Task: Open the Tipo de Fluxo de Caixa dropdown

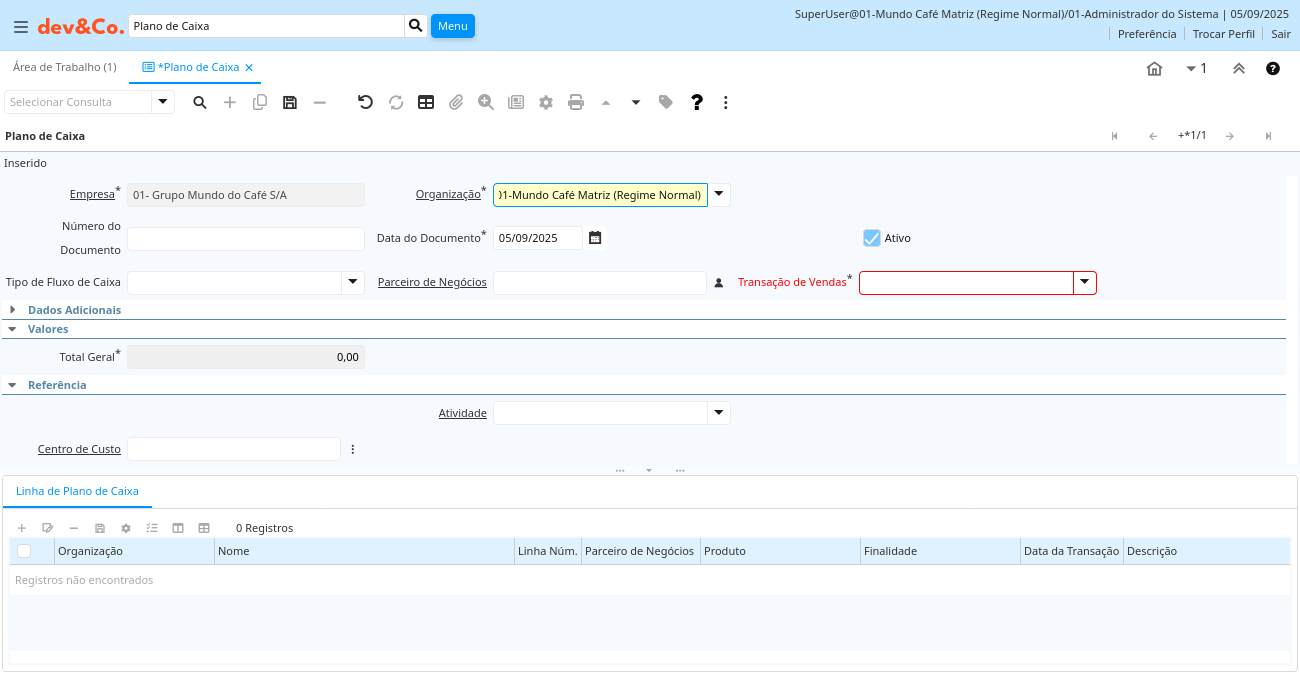Action: click(x=353, y=283)
